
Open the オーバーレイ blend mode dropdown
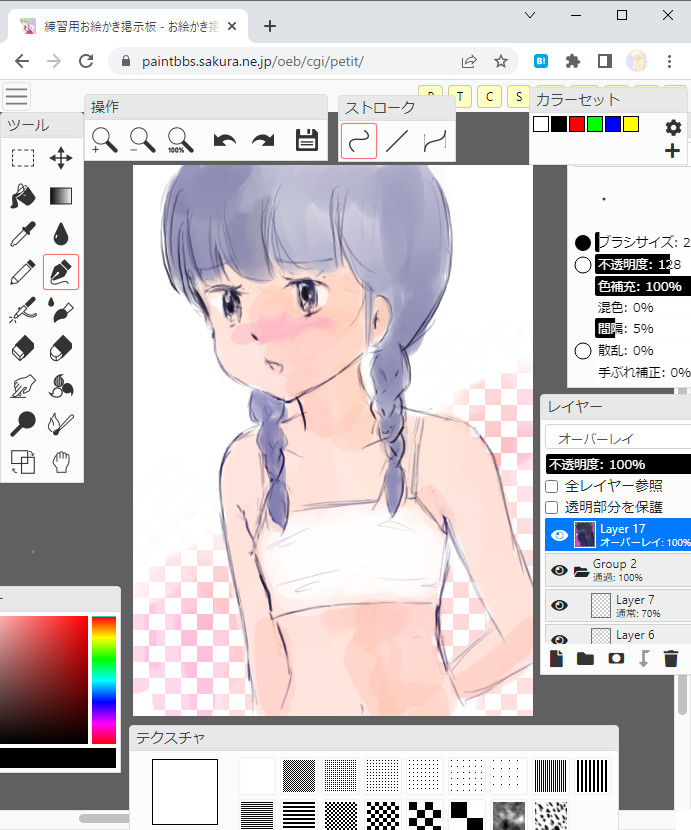pos(618,439)
